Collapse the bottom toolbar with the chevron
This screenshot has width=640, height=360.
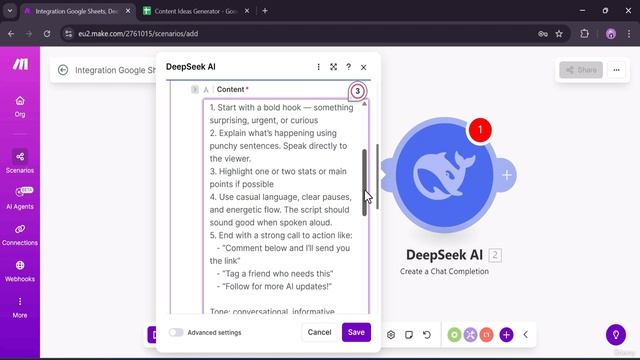526,335
